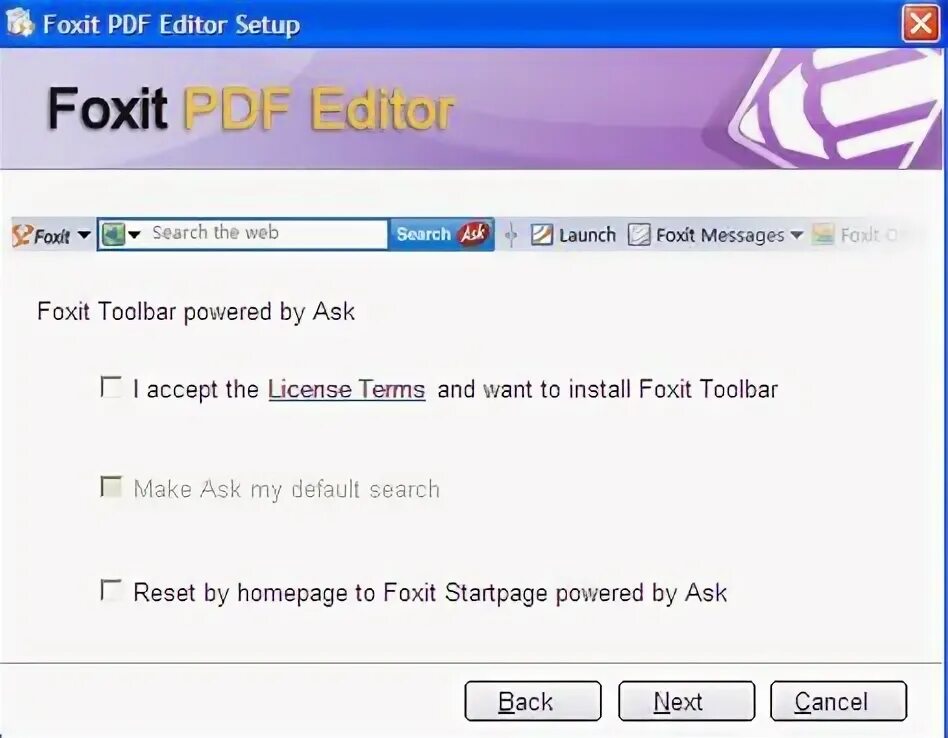This screenshot has width=948, height=738.
Task: Click the faded Foxit picture icon
Action: (x=823, y=234)
